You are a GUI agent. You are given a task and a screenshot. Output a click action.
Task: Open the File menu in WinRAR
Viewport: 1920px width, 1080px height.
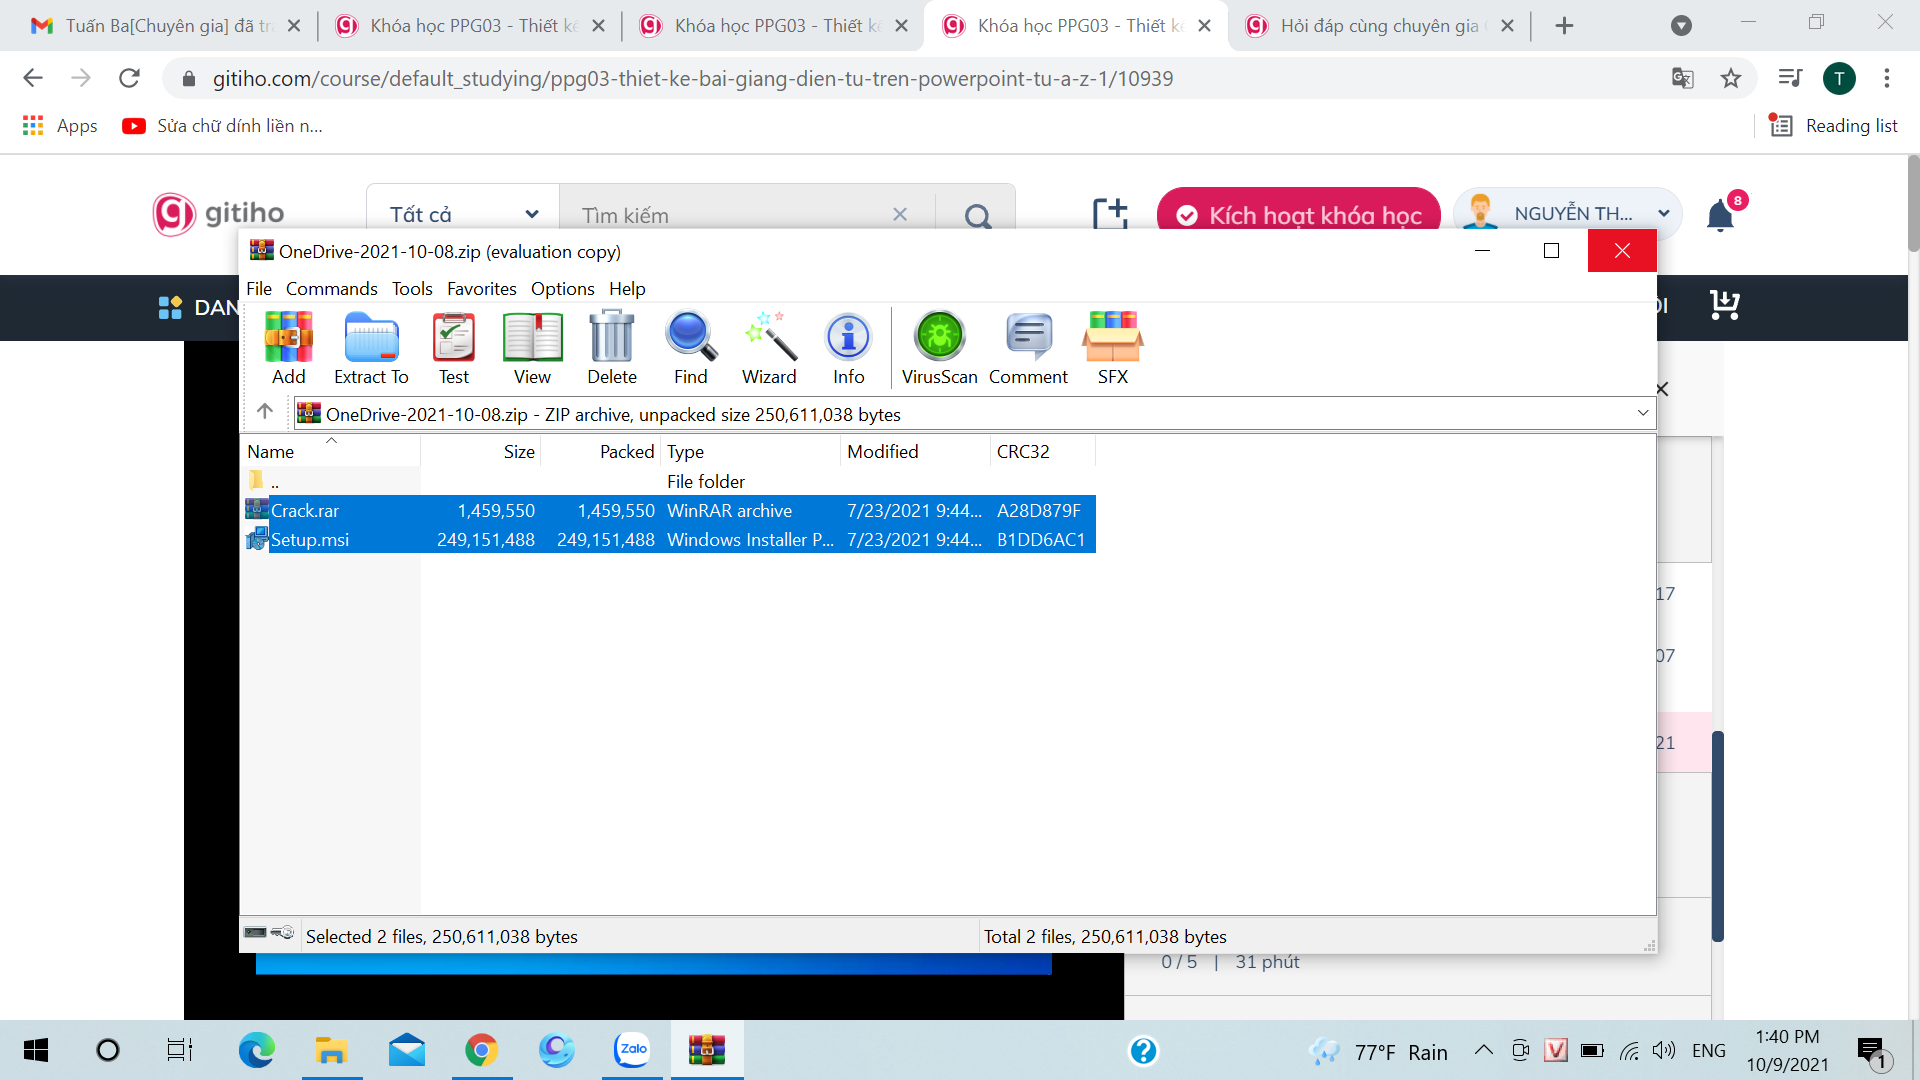pyautogui.click(x=259, y=289)
